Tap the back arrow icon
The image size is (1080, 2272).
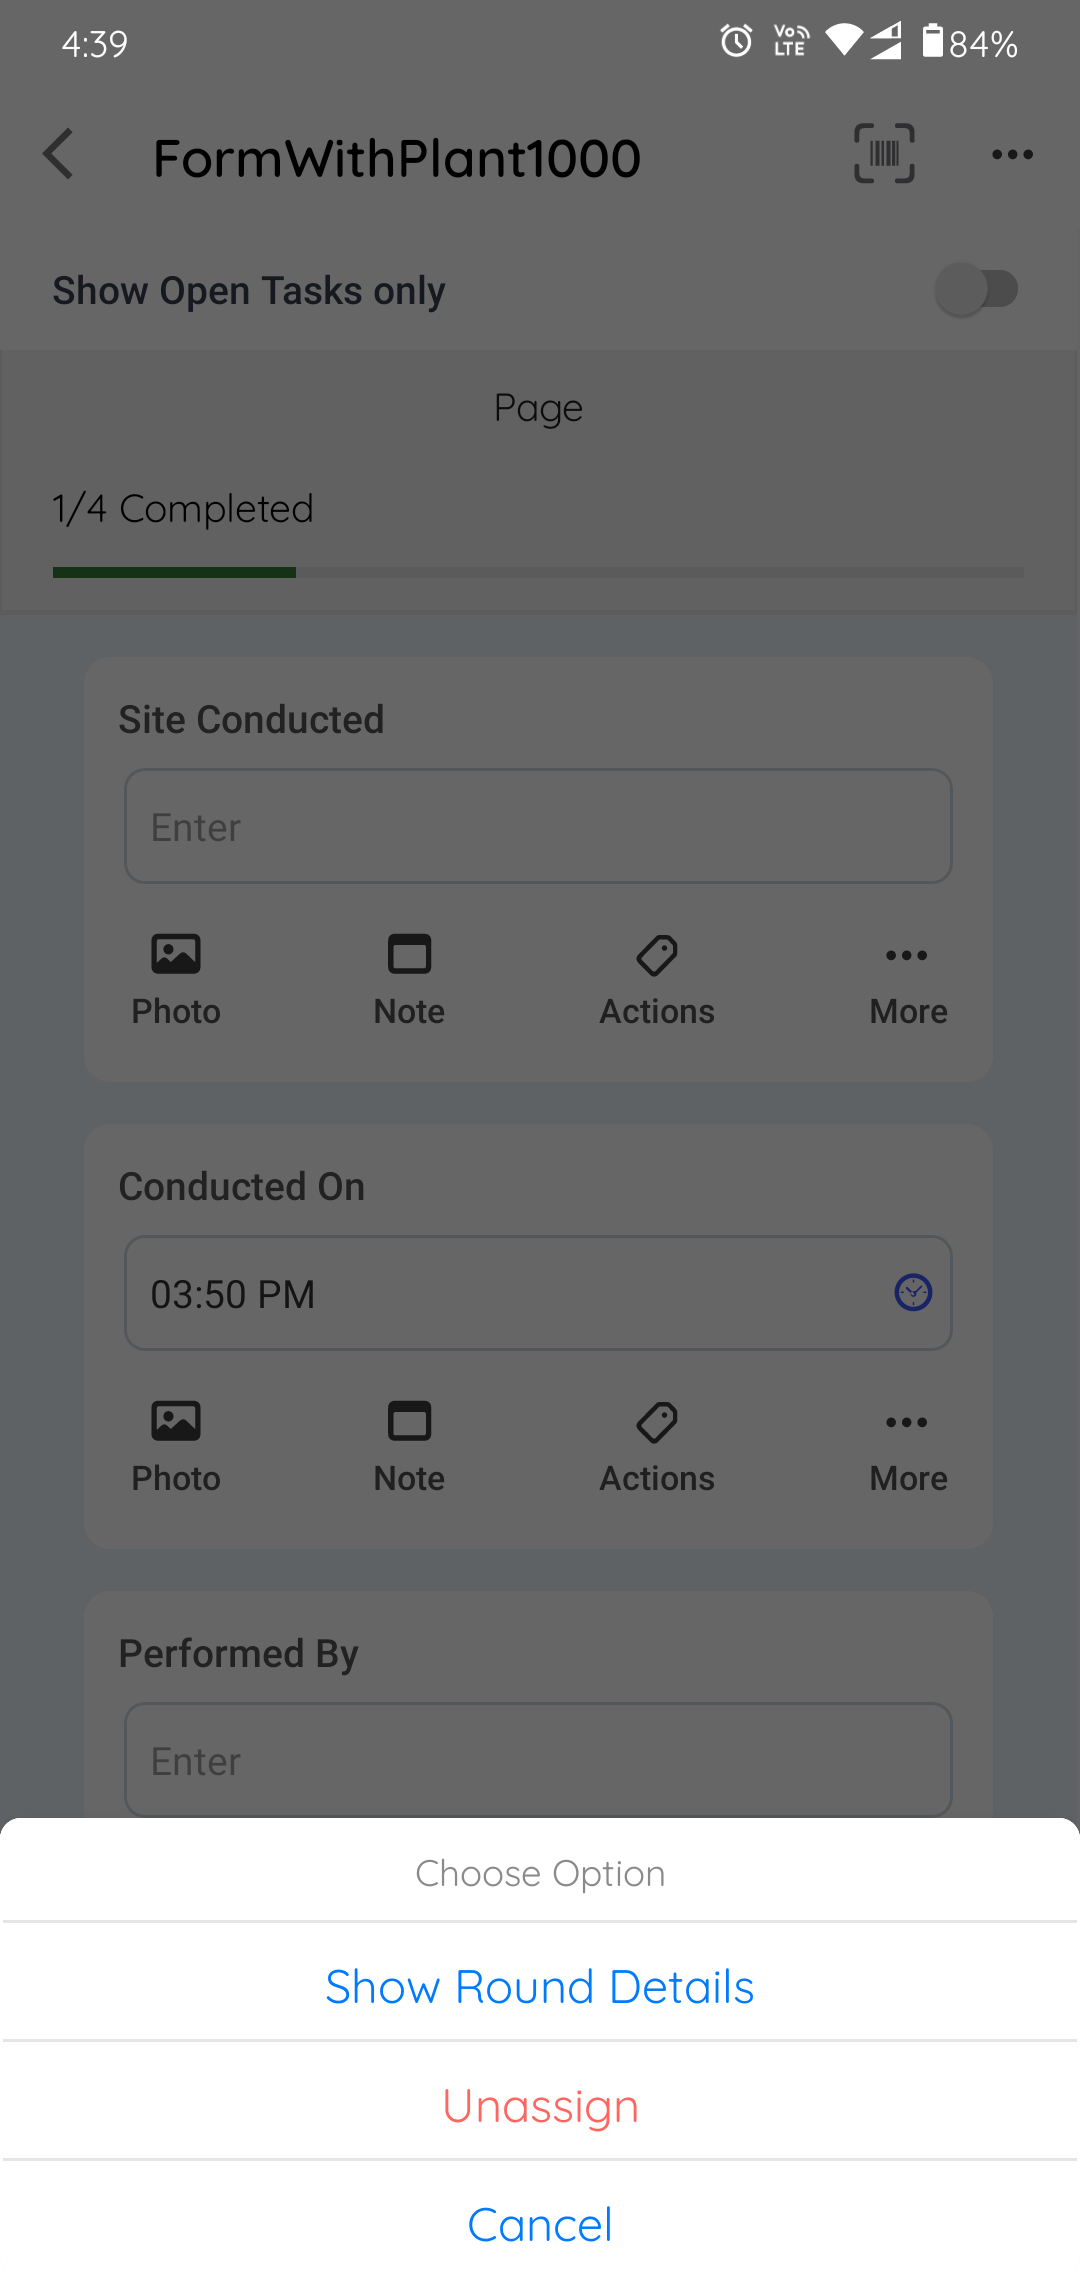click(59, 155)
